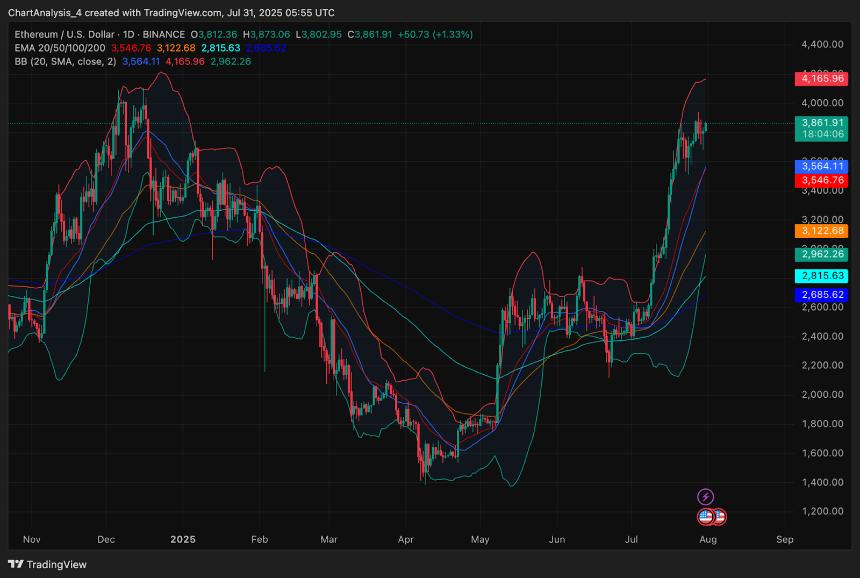Click the Aug label on the time axis
The width and height of the screenshot is (860, 578).
coord(708,539)
